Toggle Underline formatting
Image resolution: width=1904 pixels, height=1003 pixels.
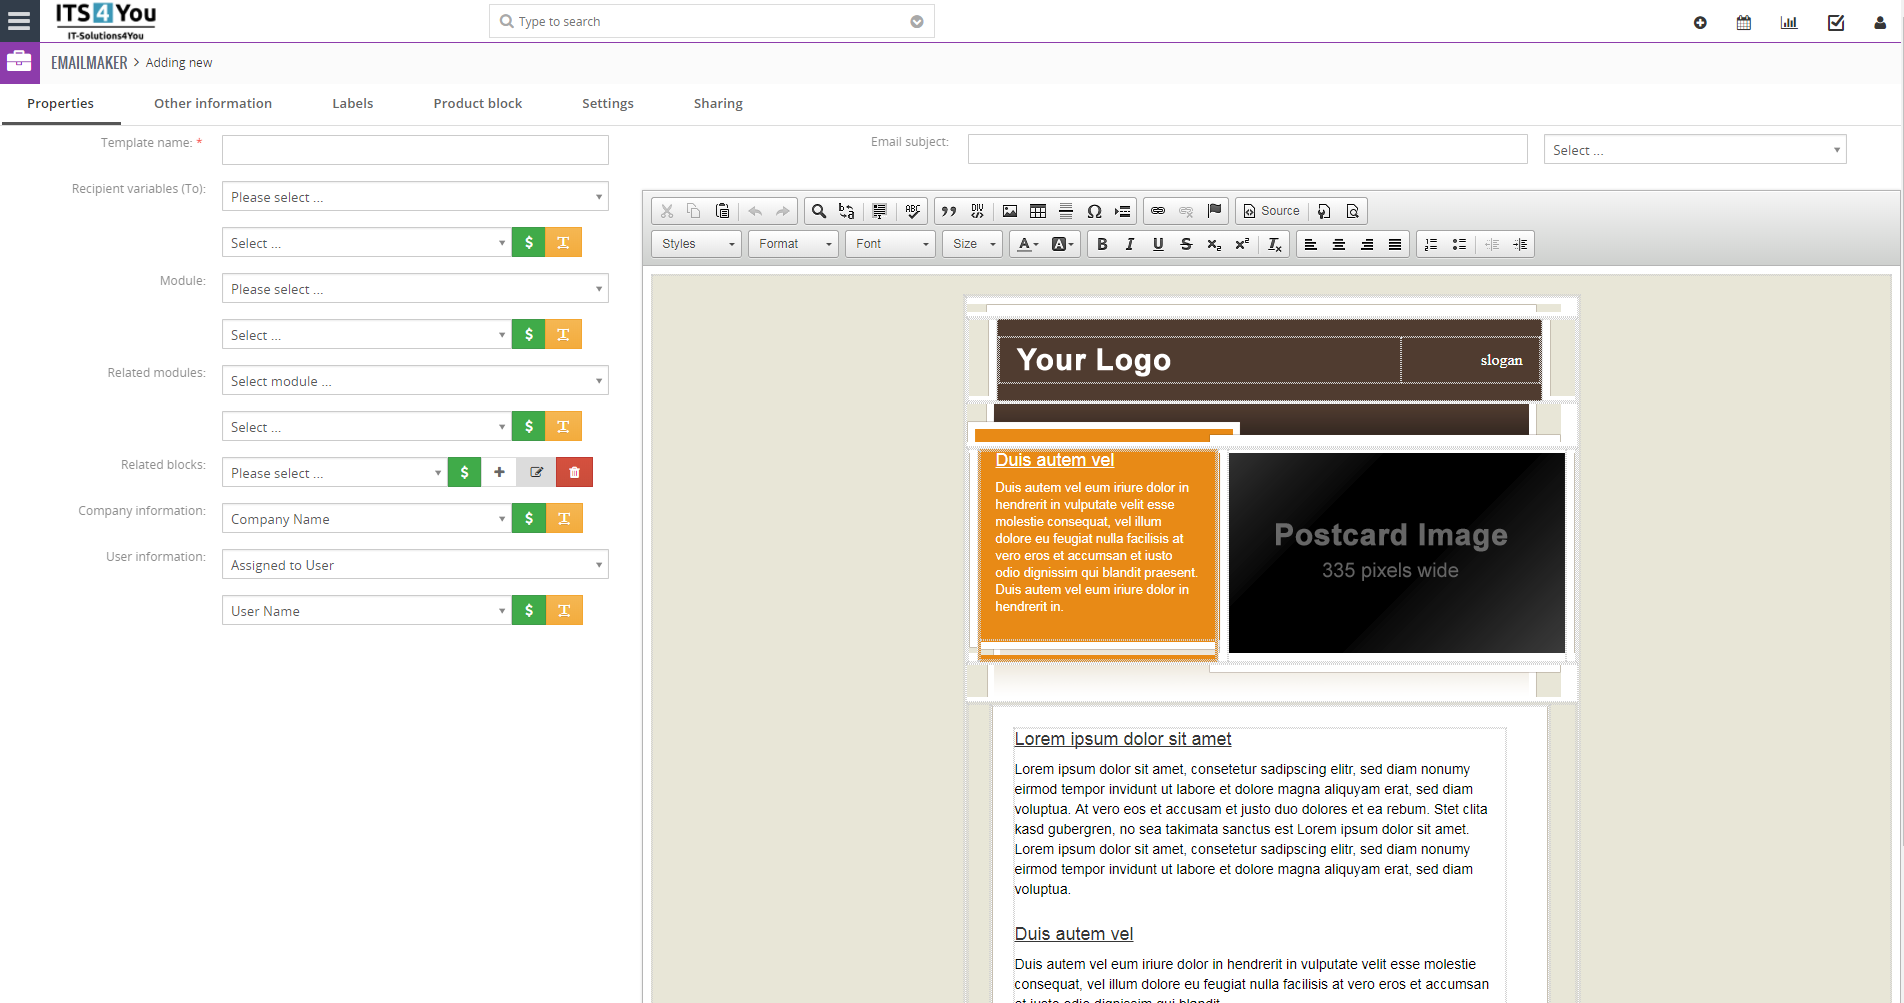pos(1158,244)
